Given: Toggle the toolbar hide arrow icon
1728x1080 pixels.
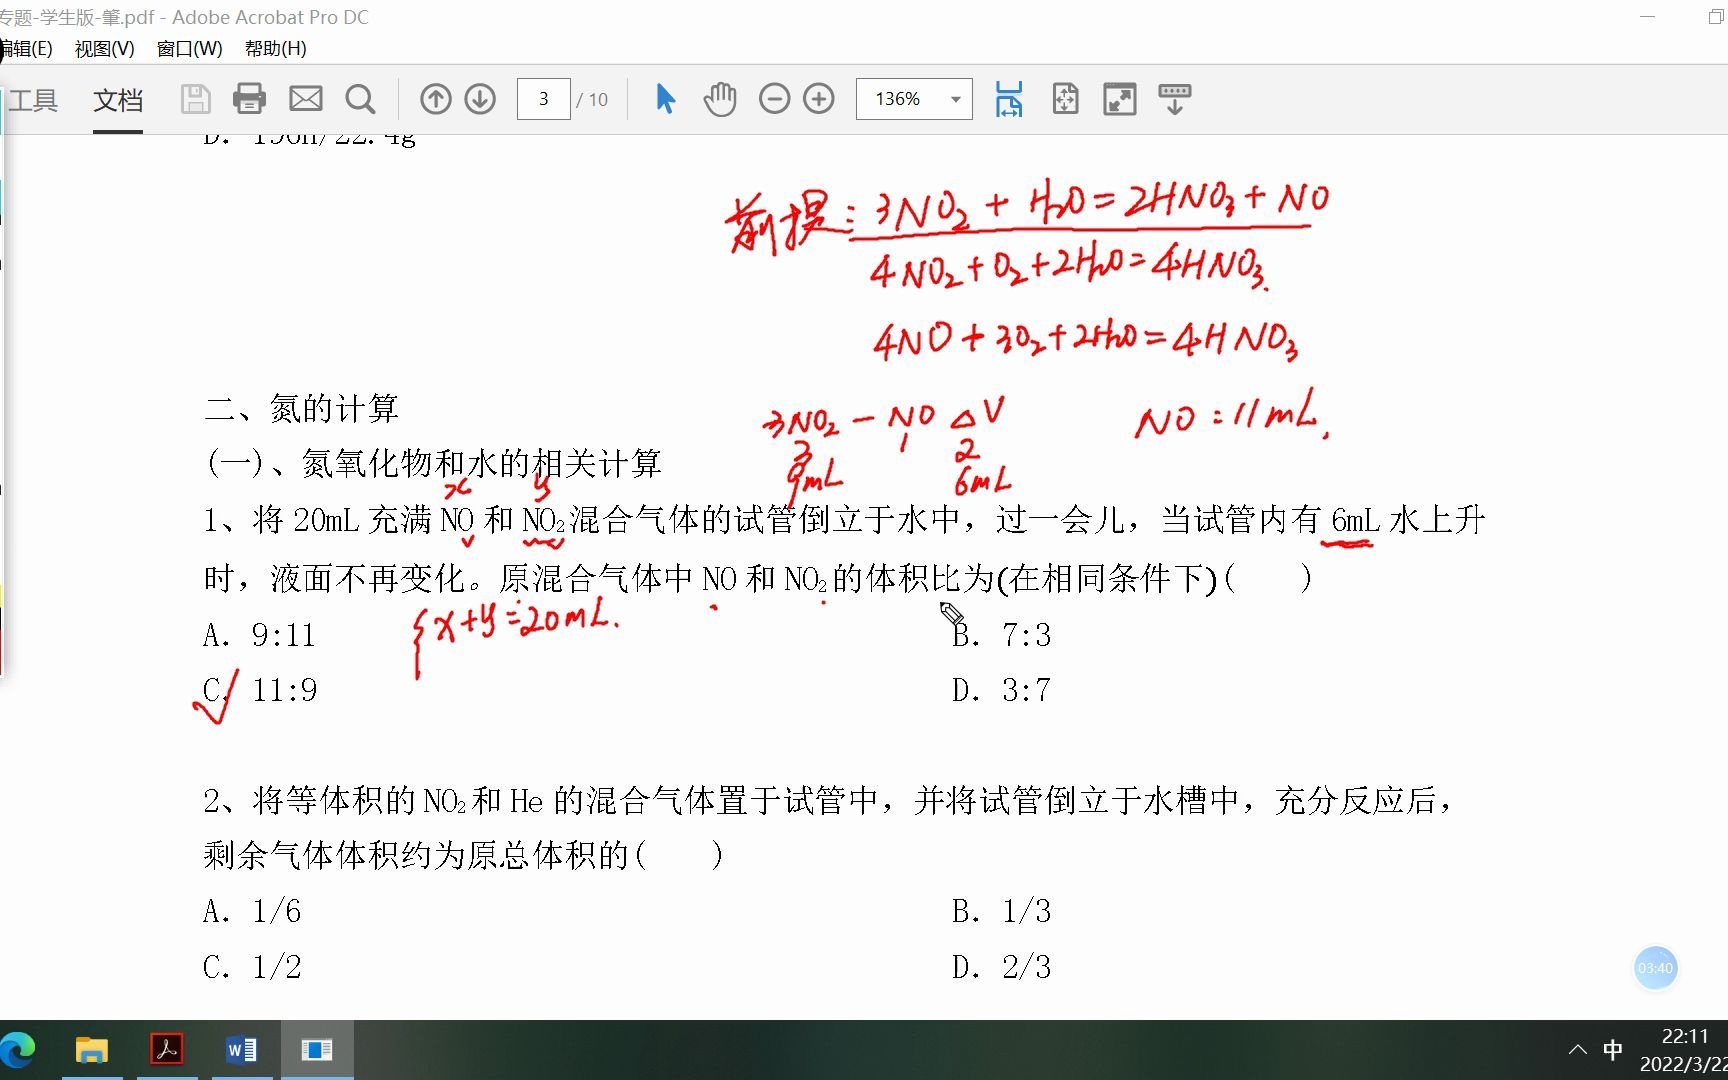Looking at the screenshot, I should click(x=1174, y=98).
